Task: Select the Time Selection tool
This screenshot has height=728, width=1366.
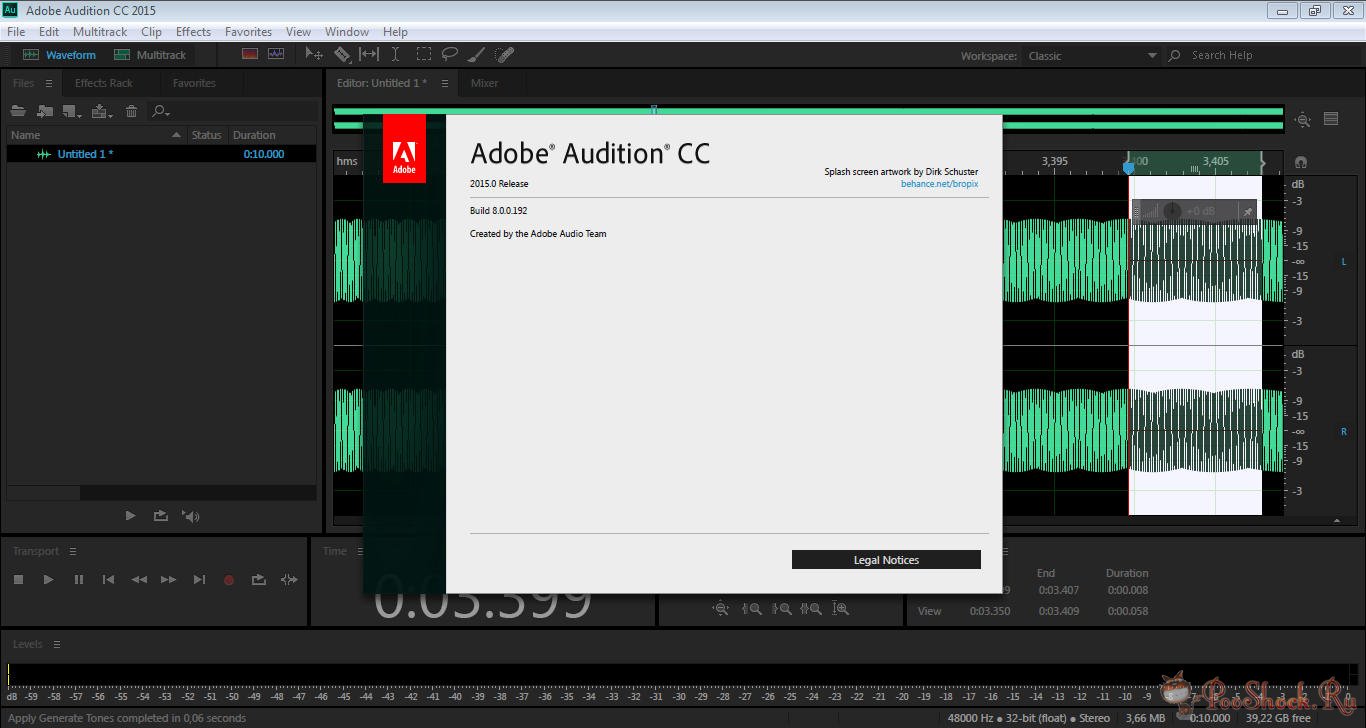Action: pos(396,54)
